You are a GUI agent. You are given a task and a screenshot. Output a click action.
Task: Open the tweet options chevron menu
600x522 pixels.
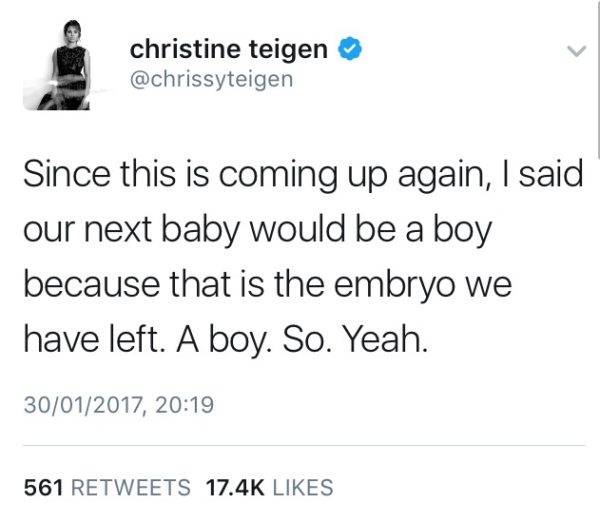tap(576, 51)
